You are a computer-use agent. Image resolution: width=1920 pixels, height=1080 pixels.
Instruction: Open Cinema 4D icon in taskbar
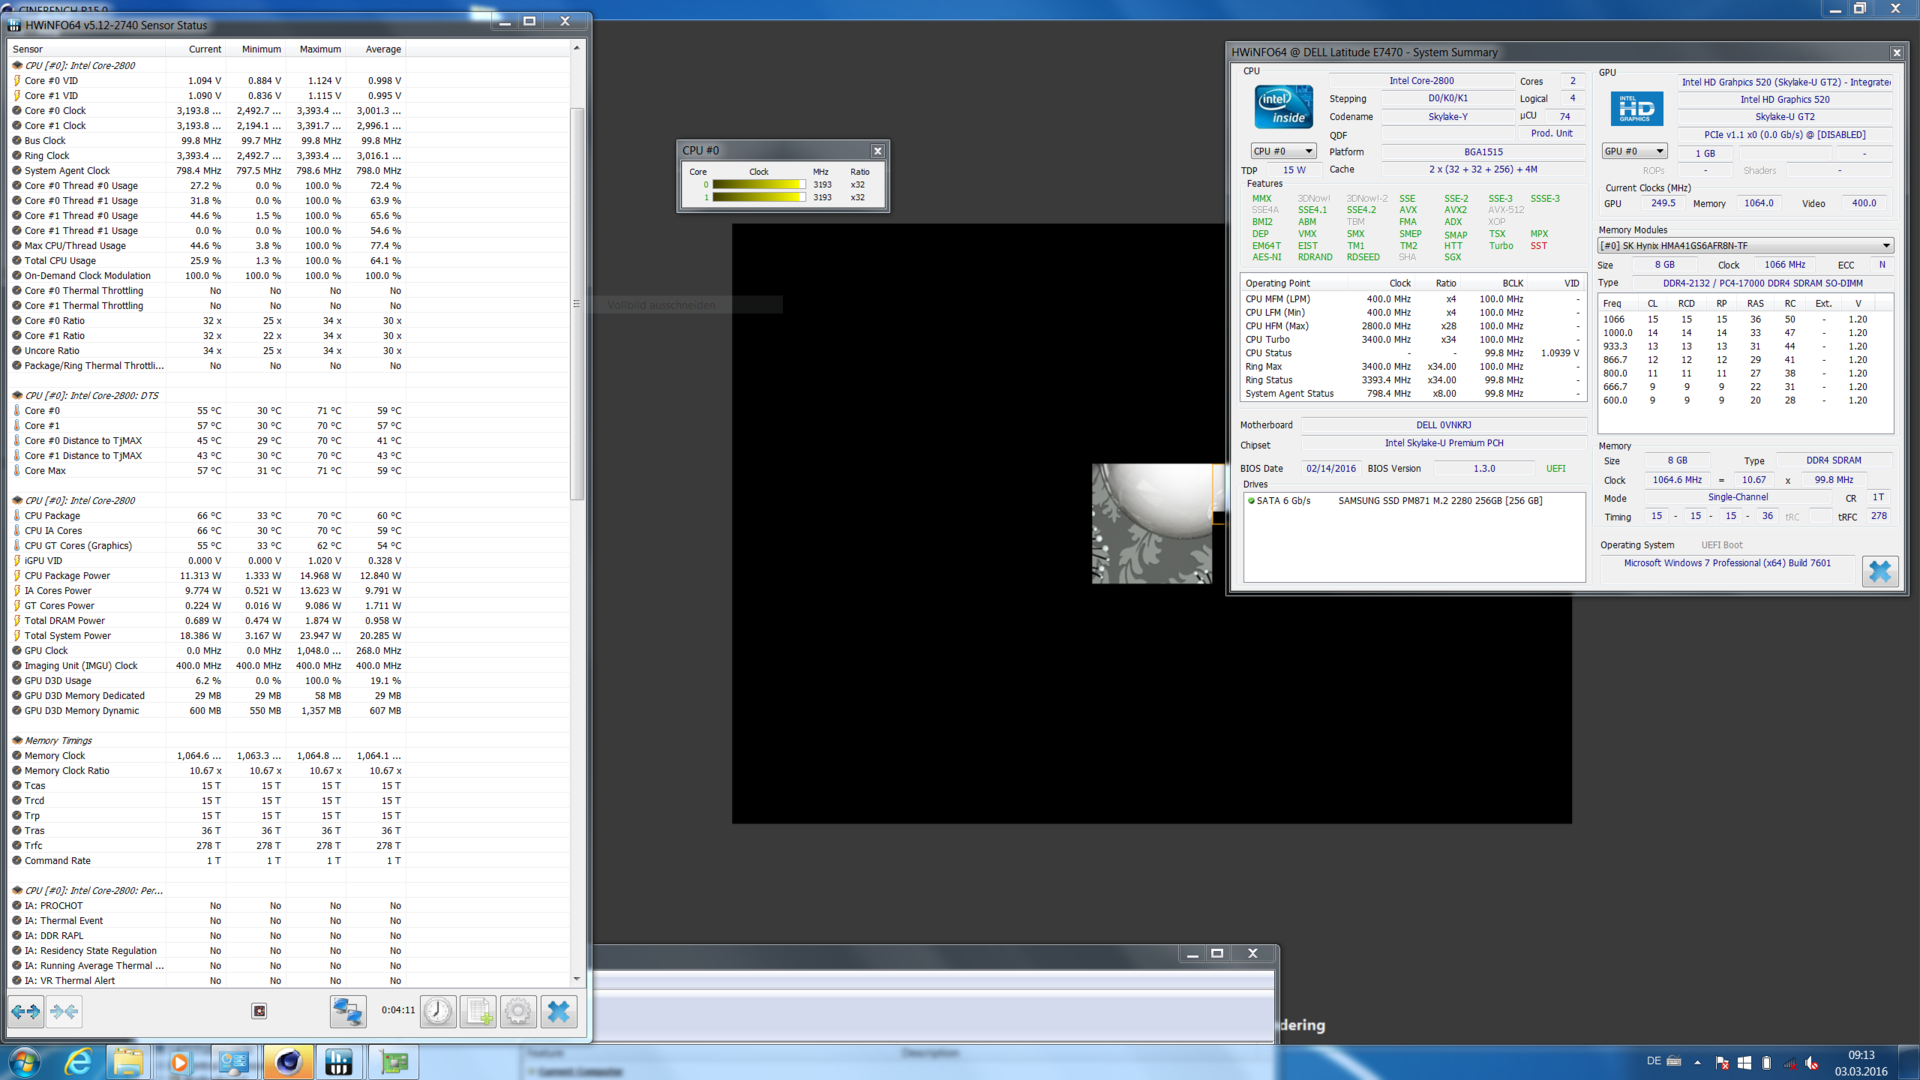coord(288,1062)
